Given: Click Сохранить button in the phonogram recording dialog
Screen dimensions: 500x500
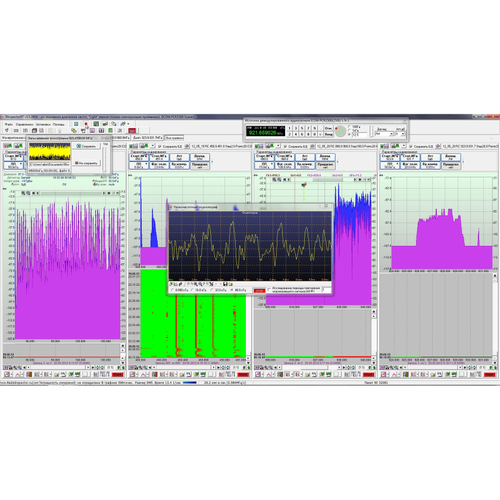Looking at the screenshot, I should pos(87,146).
